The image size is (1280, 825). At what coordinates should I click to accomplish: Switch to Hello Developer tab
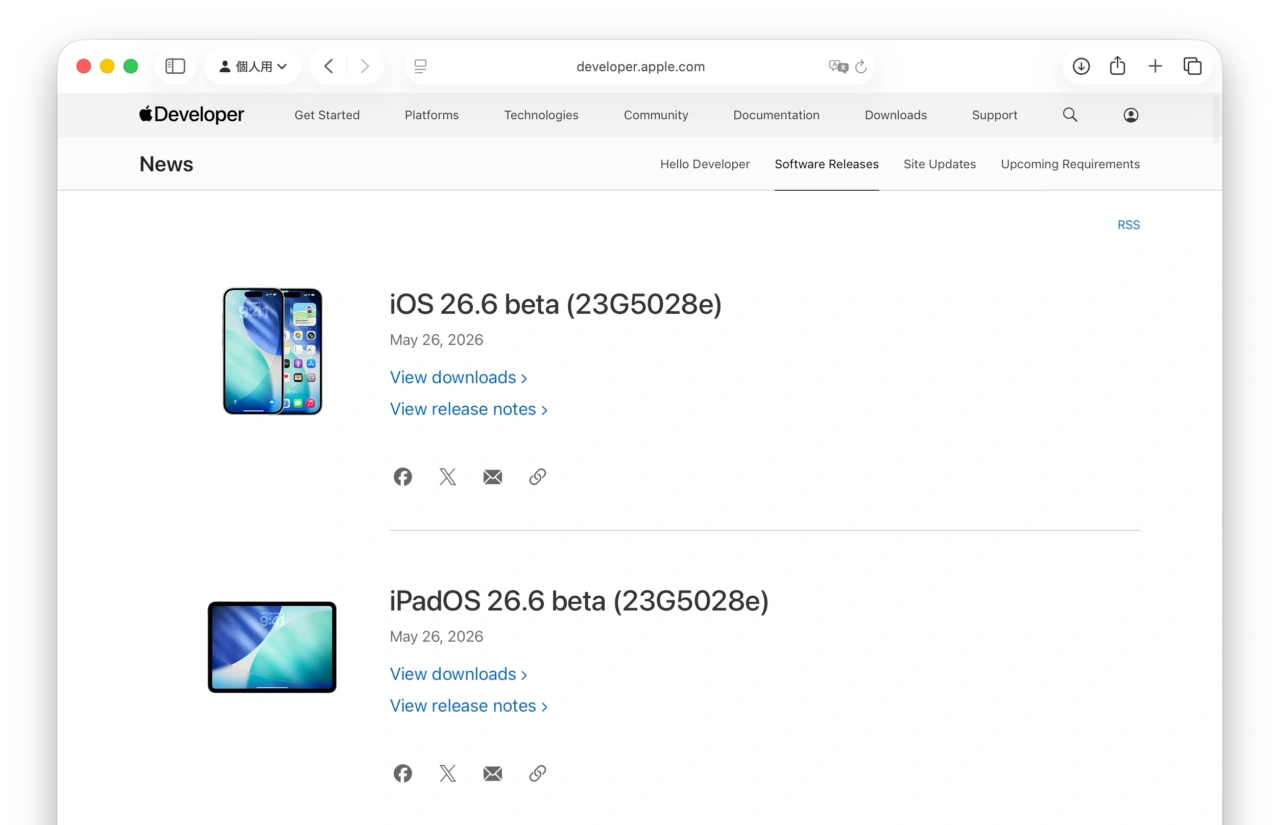[x=705, y=164]
